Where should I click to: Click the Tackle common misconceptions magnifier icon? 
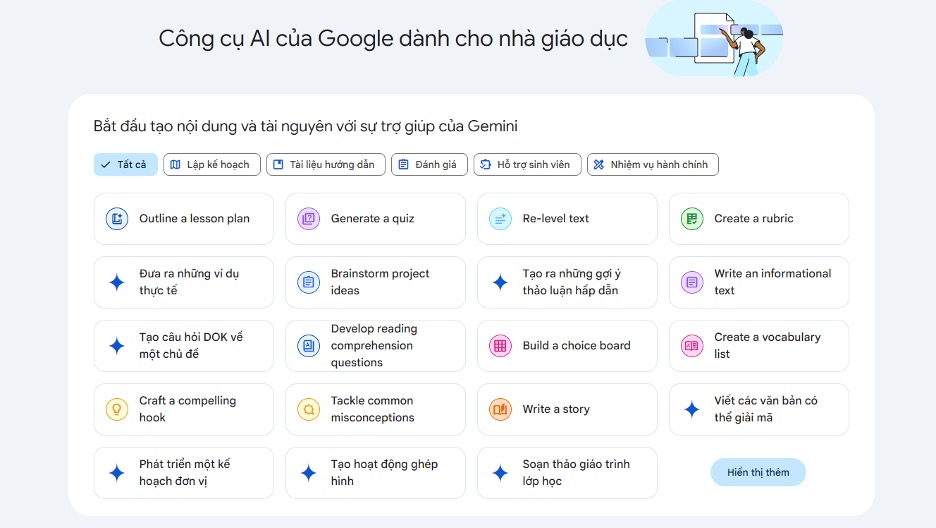point(309,409)
